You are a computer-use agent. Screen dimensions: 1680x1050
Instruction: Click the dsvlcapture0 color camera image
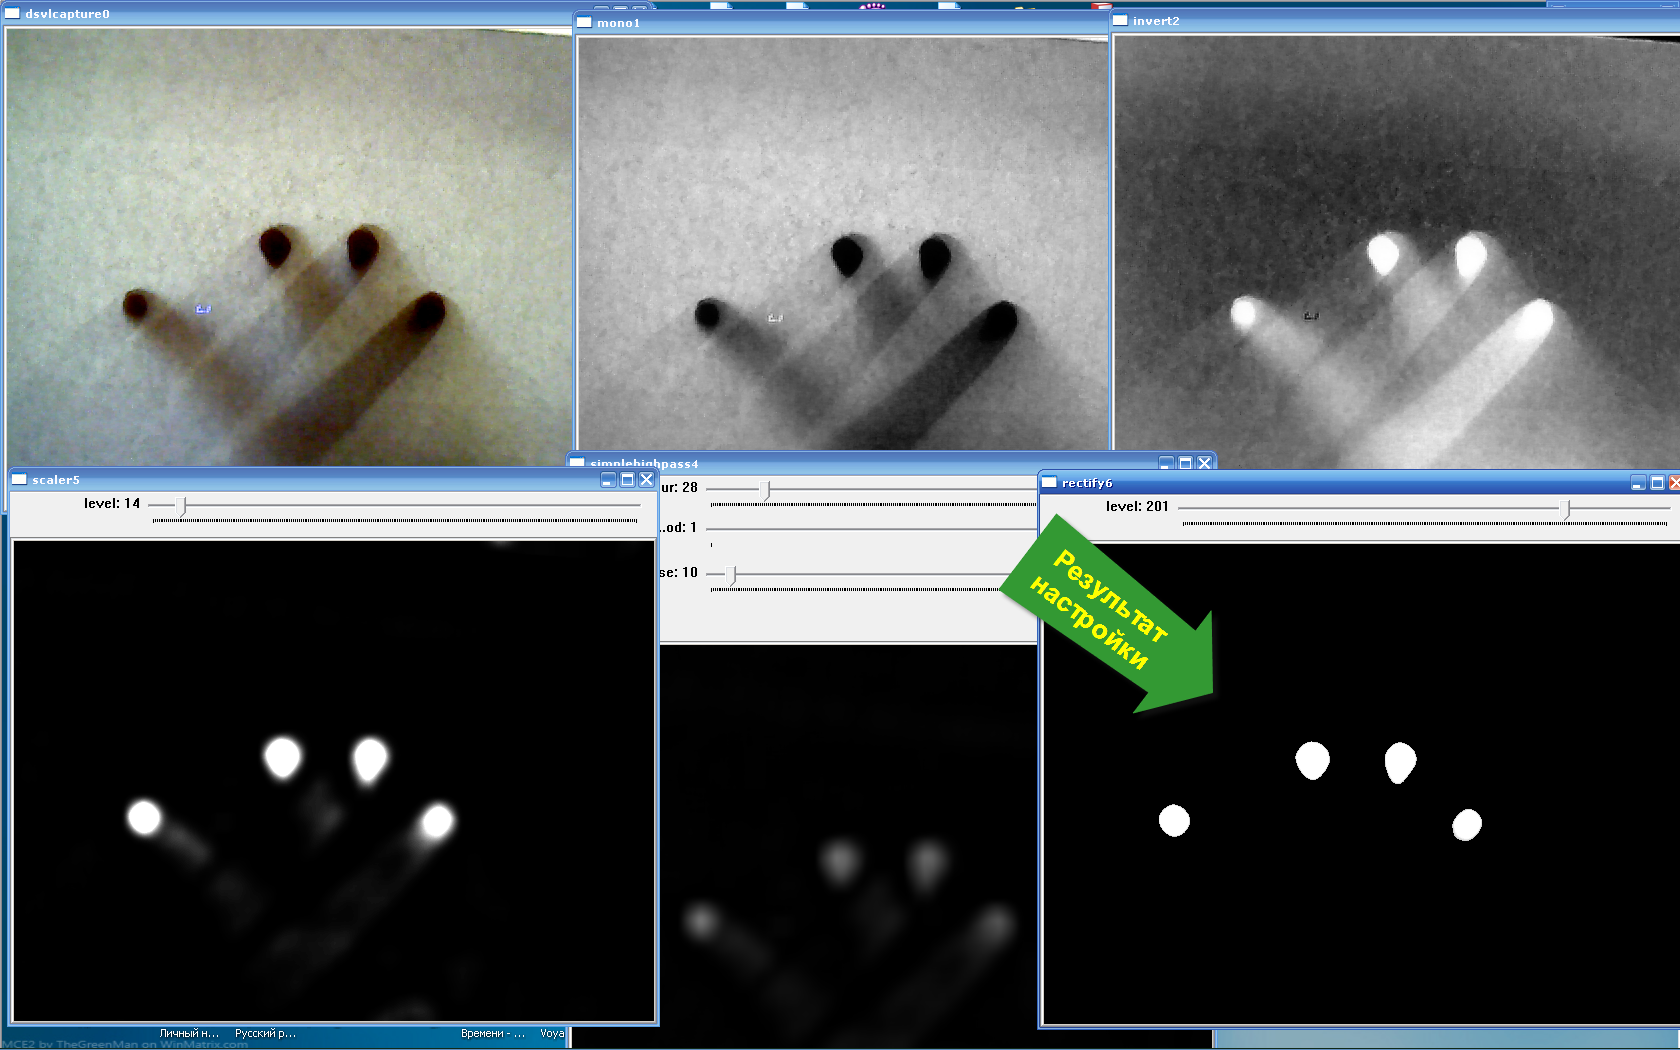tap(289, 246)
